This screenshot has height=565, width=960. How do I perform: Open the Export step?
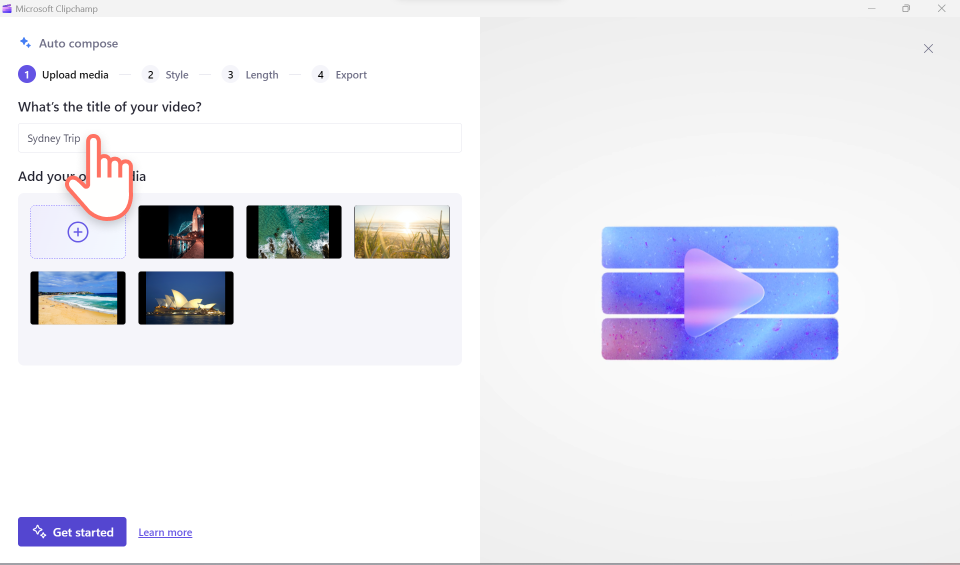pyautogui.click(x=340, y=75)
